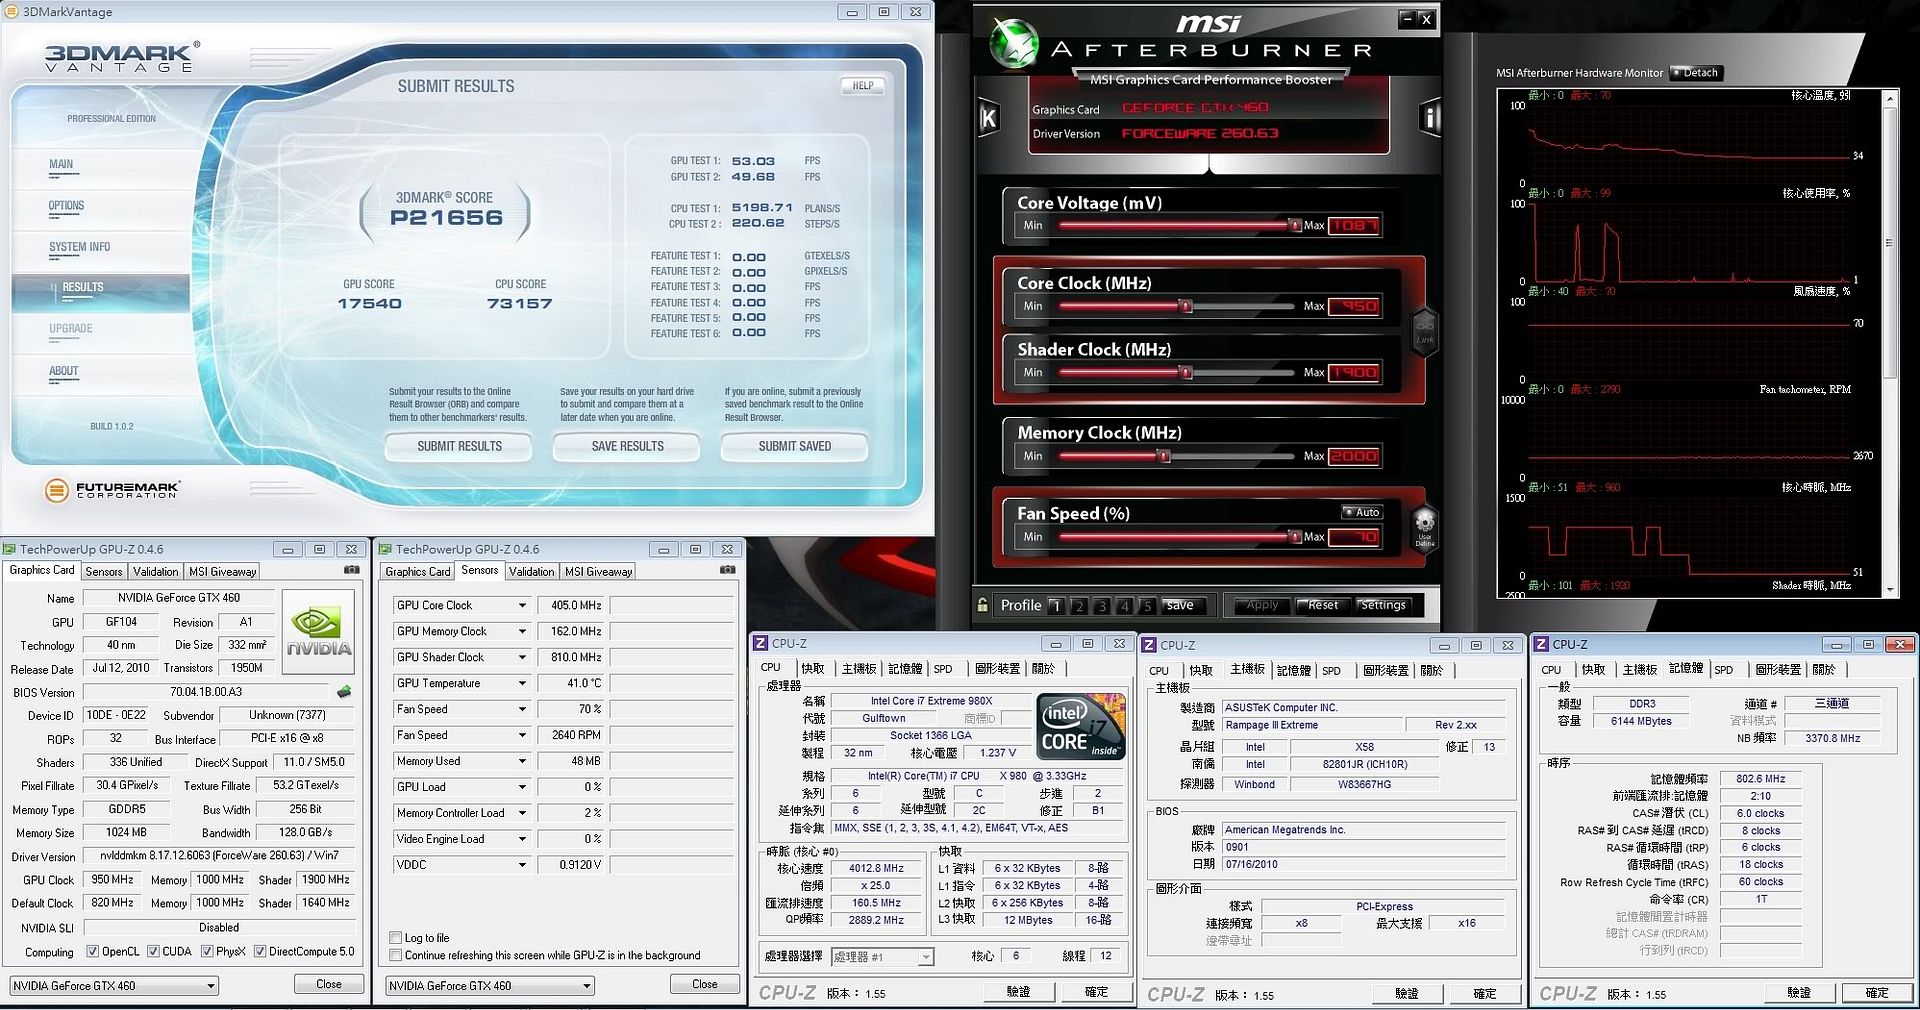This screenshot has height=1010, width=1920.
Task: Click the Core Clock value field showing 950
Action: 1355,306
